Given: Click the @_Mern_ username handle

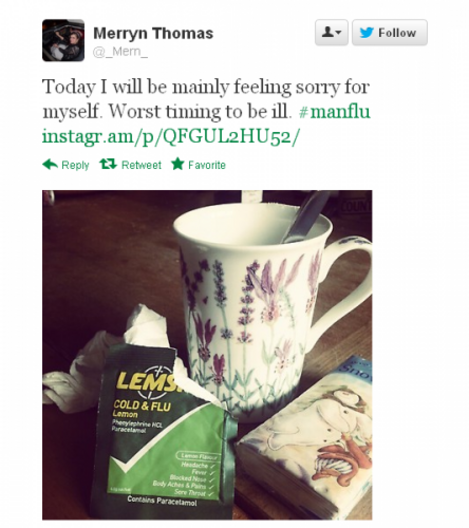Looking at the screenshot, I should click(x=120, y=52).
